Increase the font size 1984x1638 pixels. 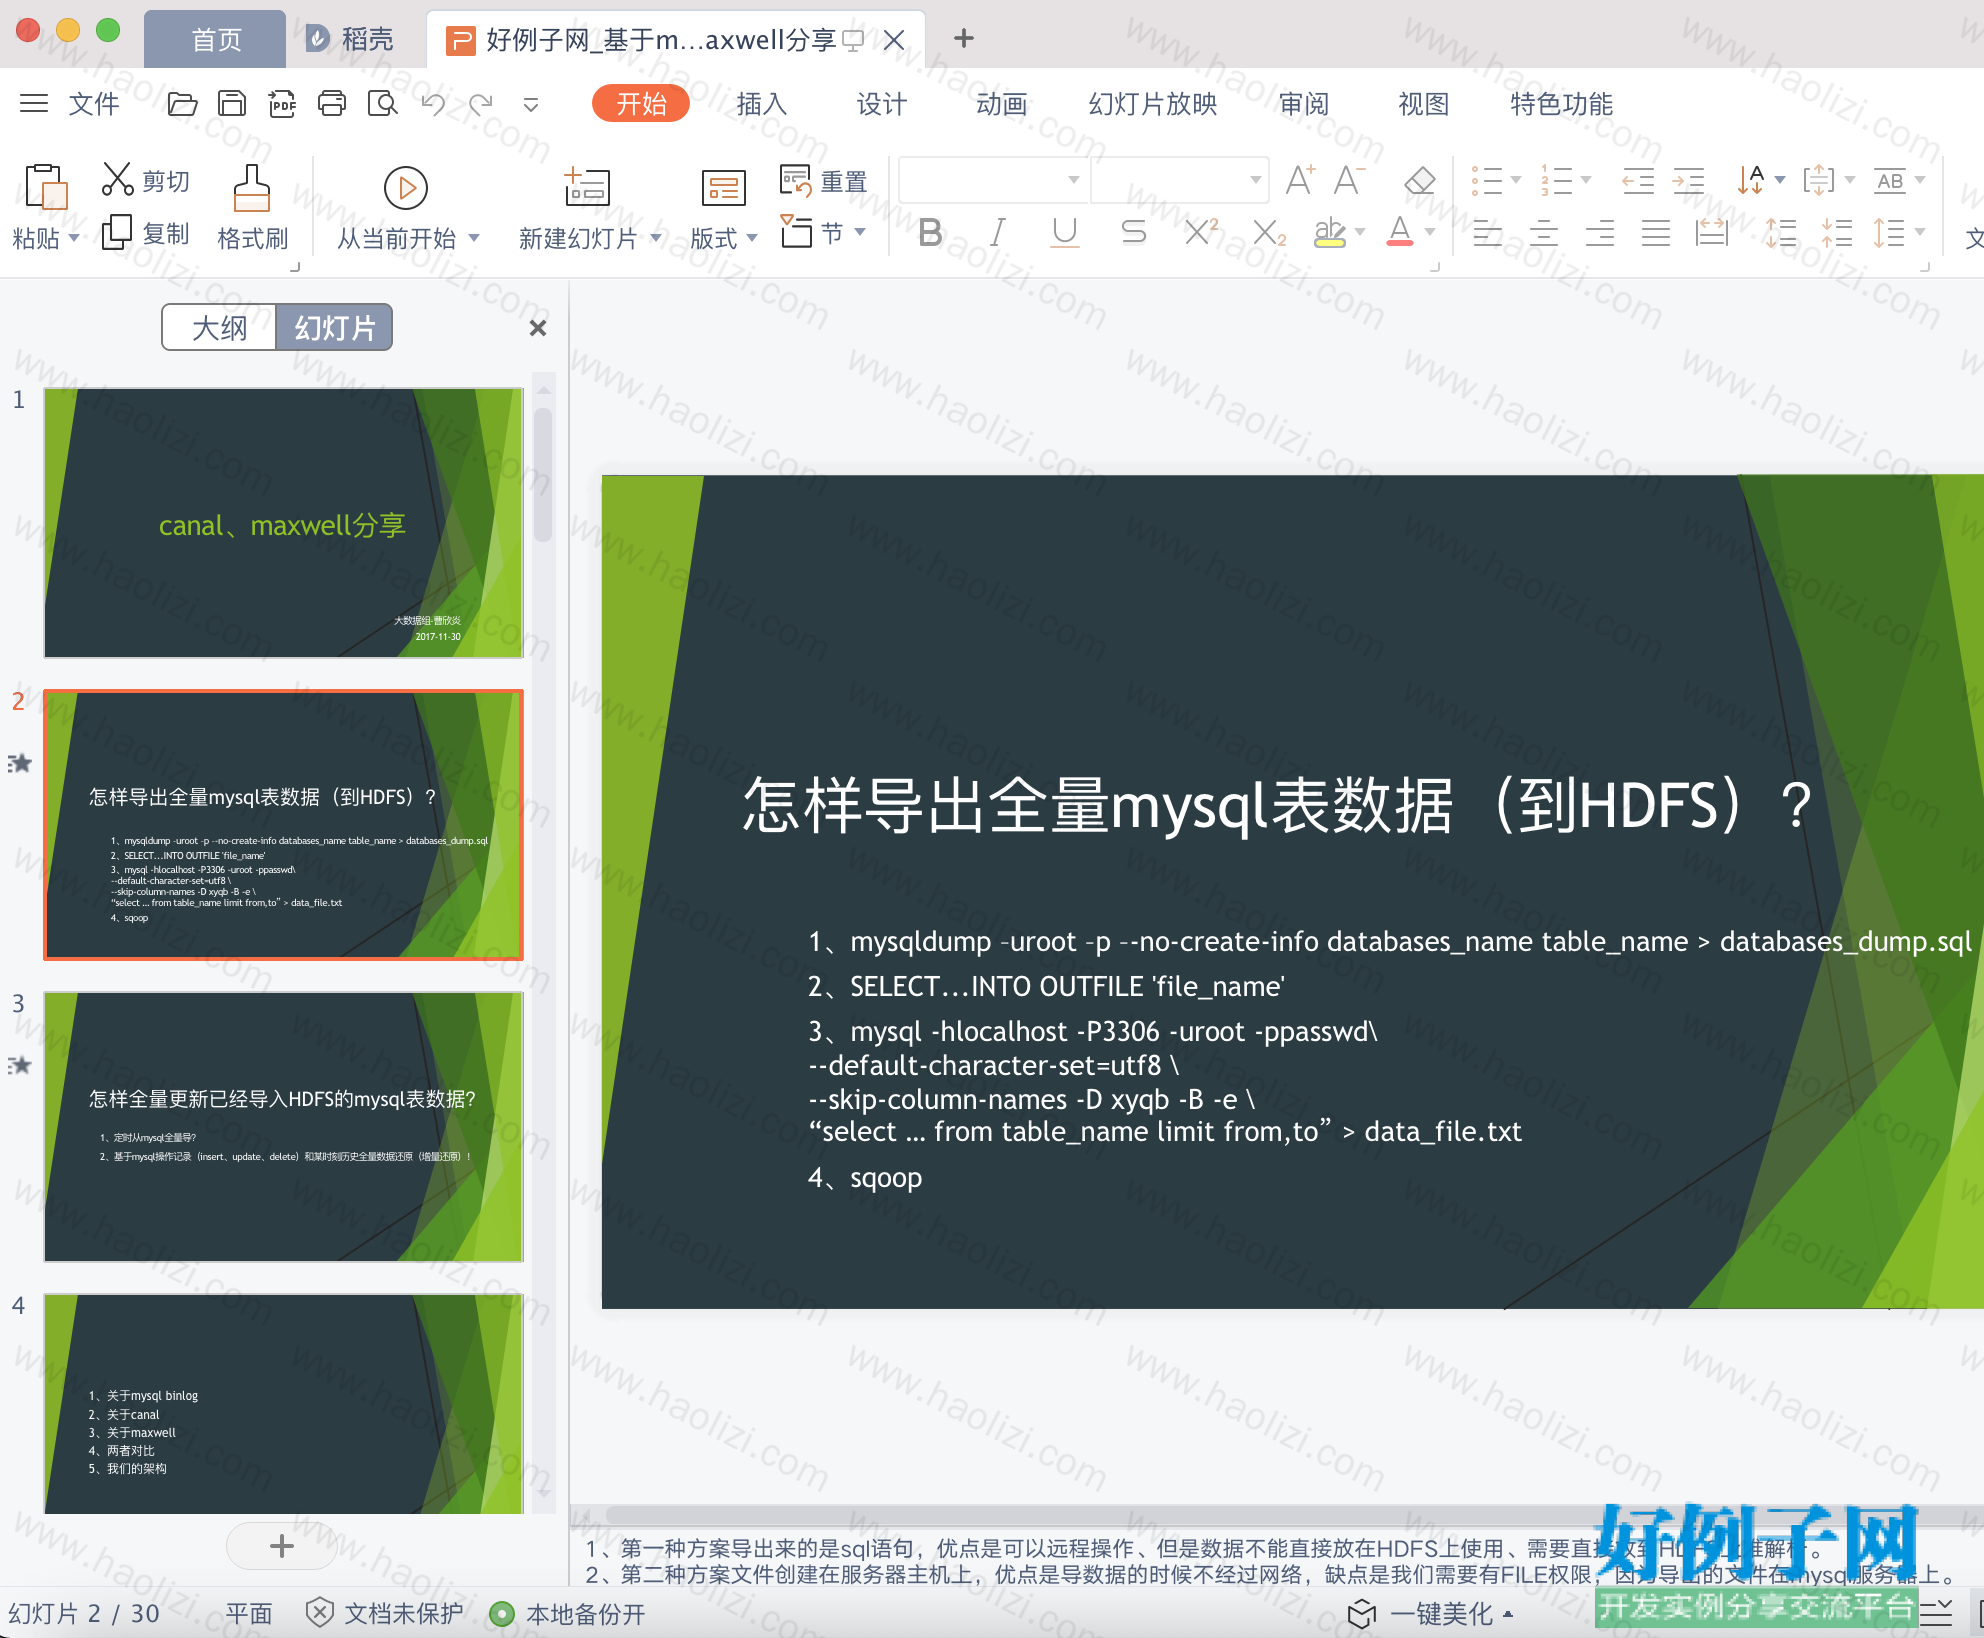coord(1300,181)
